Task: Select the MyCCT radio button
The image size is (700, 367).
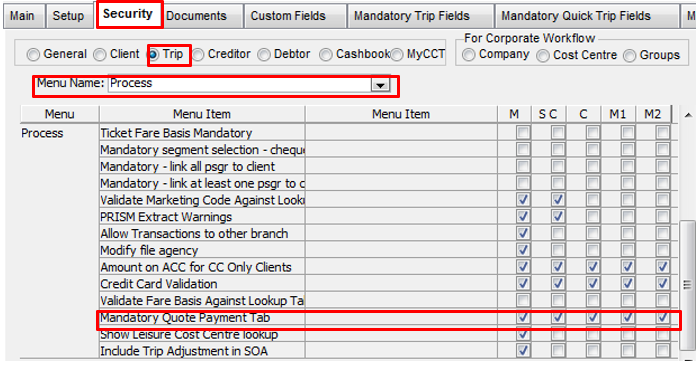Action: pos(397,55)
